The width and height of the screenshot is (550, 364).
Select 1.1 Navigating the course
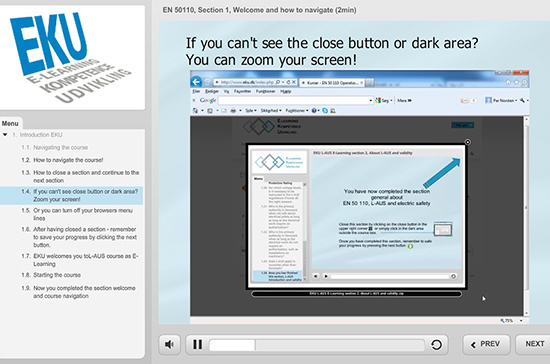point(54,147)
